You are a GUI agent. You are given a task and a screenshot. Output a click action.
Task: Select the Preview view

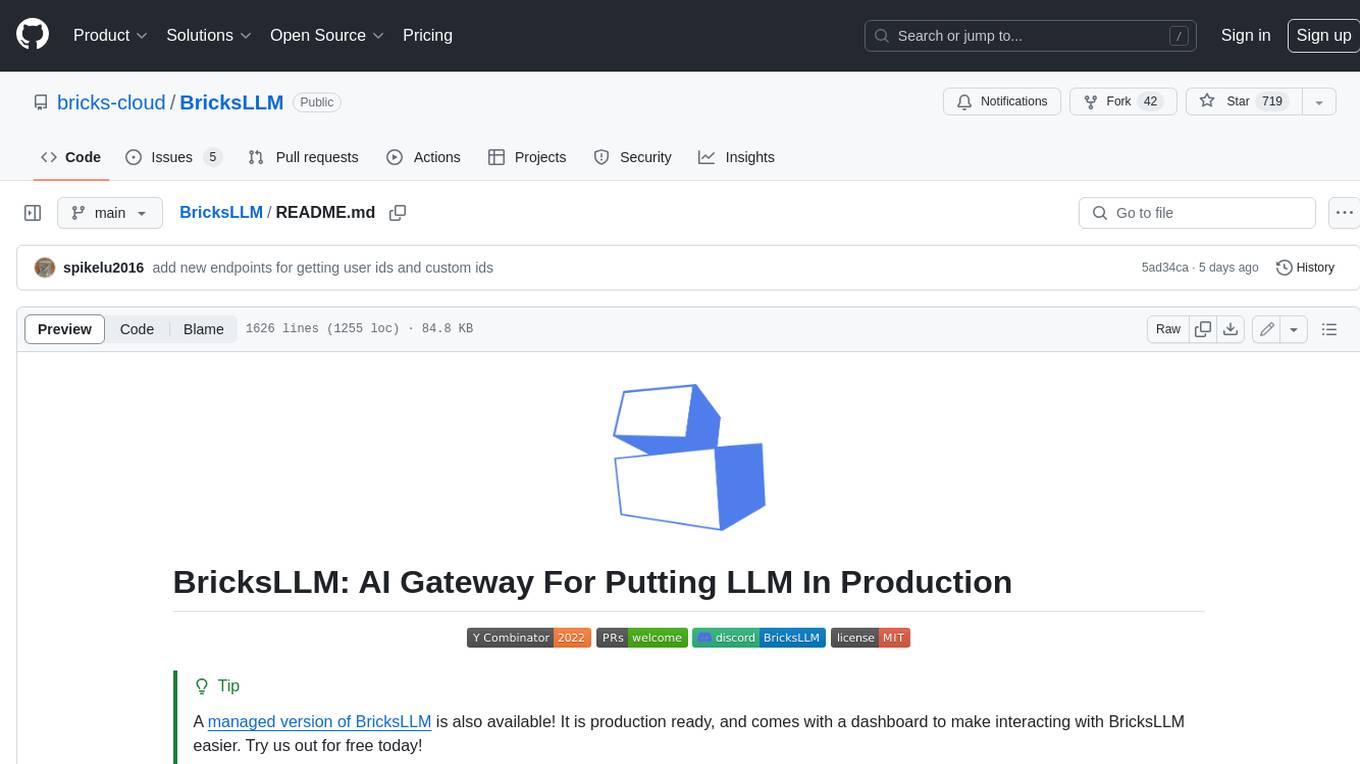click(65, 329)
